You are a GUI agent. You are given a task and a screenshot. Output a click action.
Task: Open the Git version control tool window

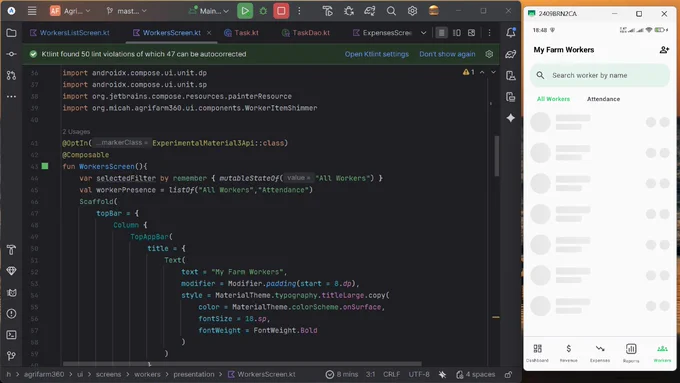coord(12,356)
